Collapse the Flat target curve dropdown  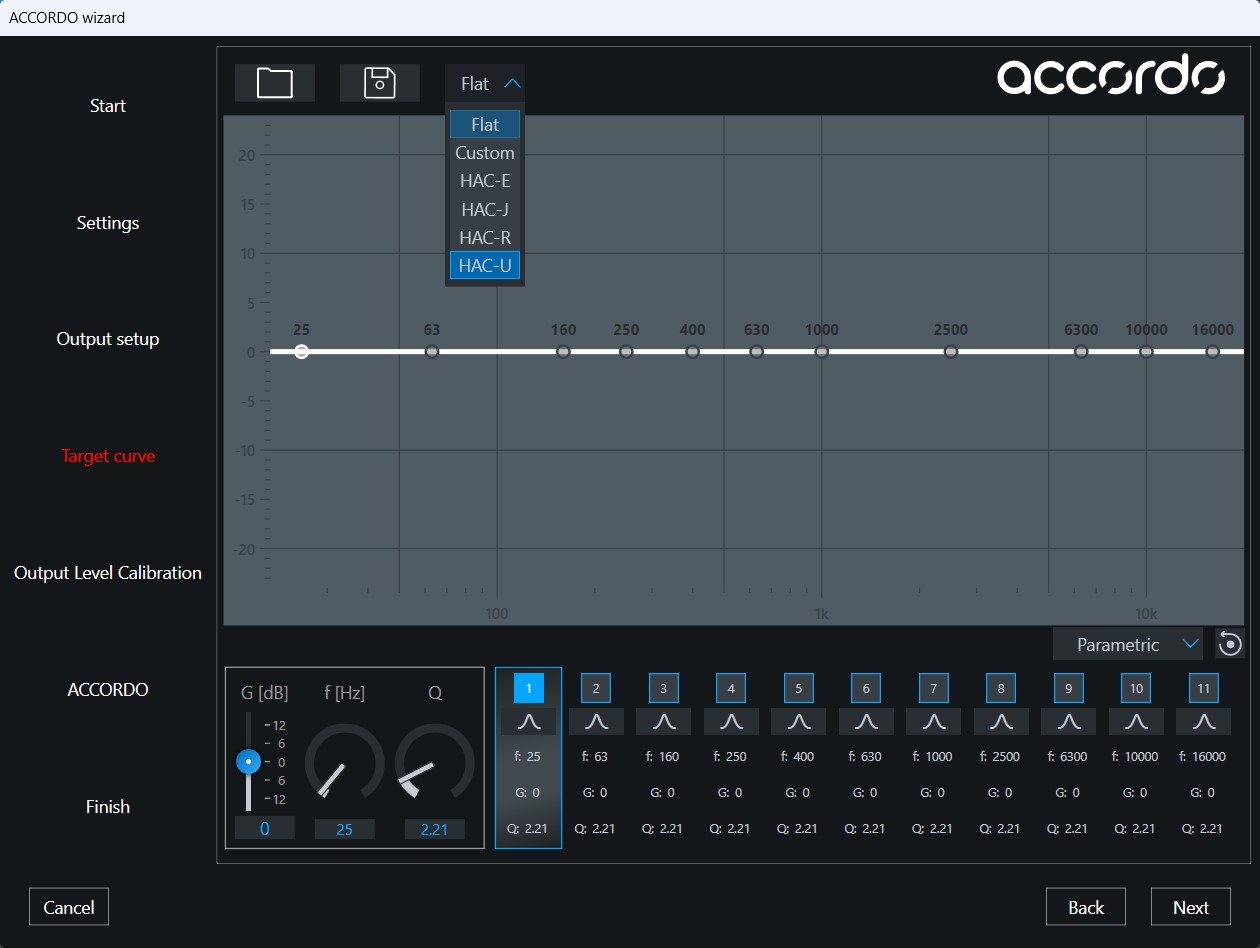(485, 84)
